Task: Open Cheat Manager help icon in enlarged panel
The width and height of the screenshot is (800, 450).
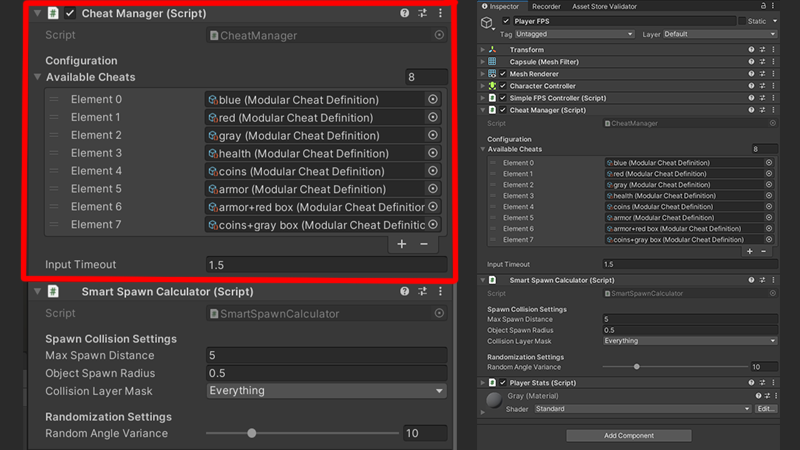Action: coord(405,13)
